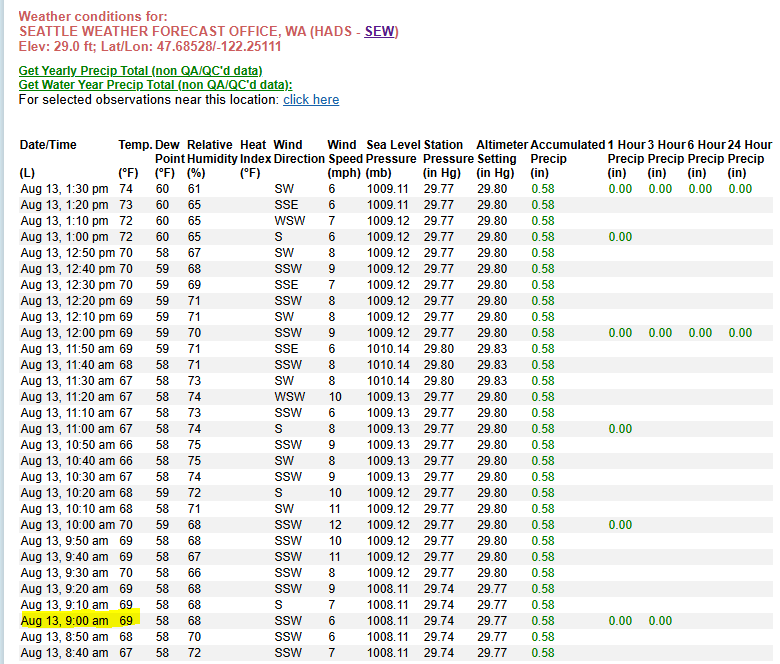Select wind direction 'S' in 9:10 am row
This screenshot has height=664, width=780.
click(278, 605)
